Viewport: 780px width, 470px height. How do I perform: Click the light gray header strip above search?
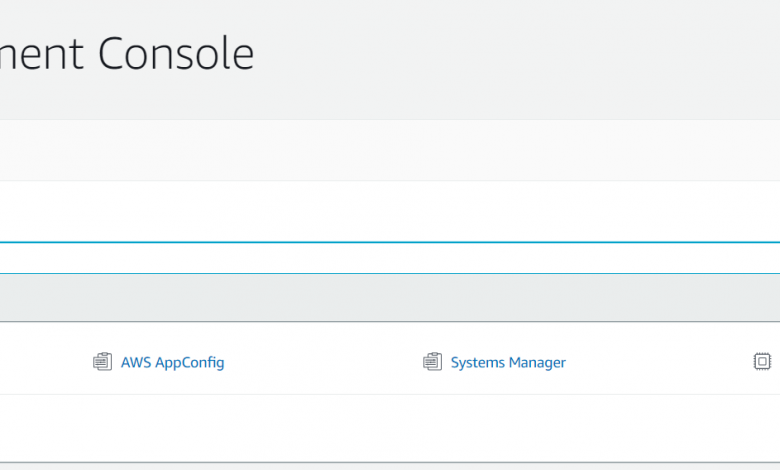390,150
